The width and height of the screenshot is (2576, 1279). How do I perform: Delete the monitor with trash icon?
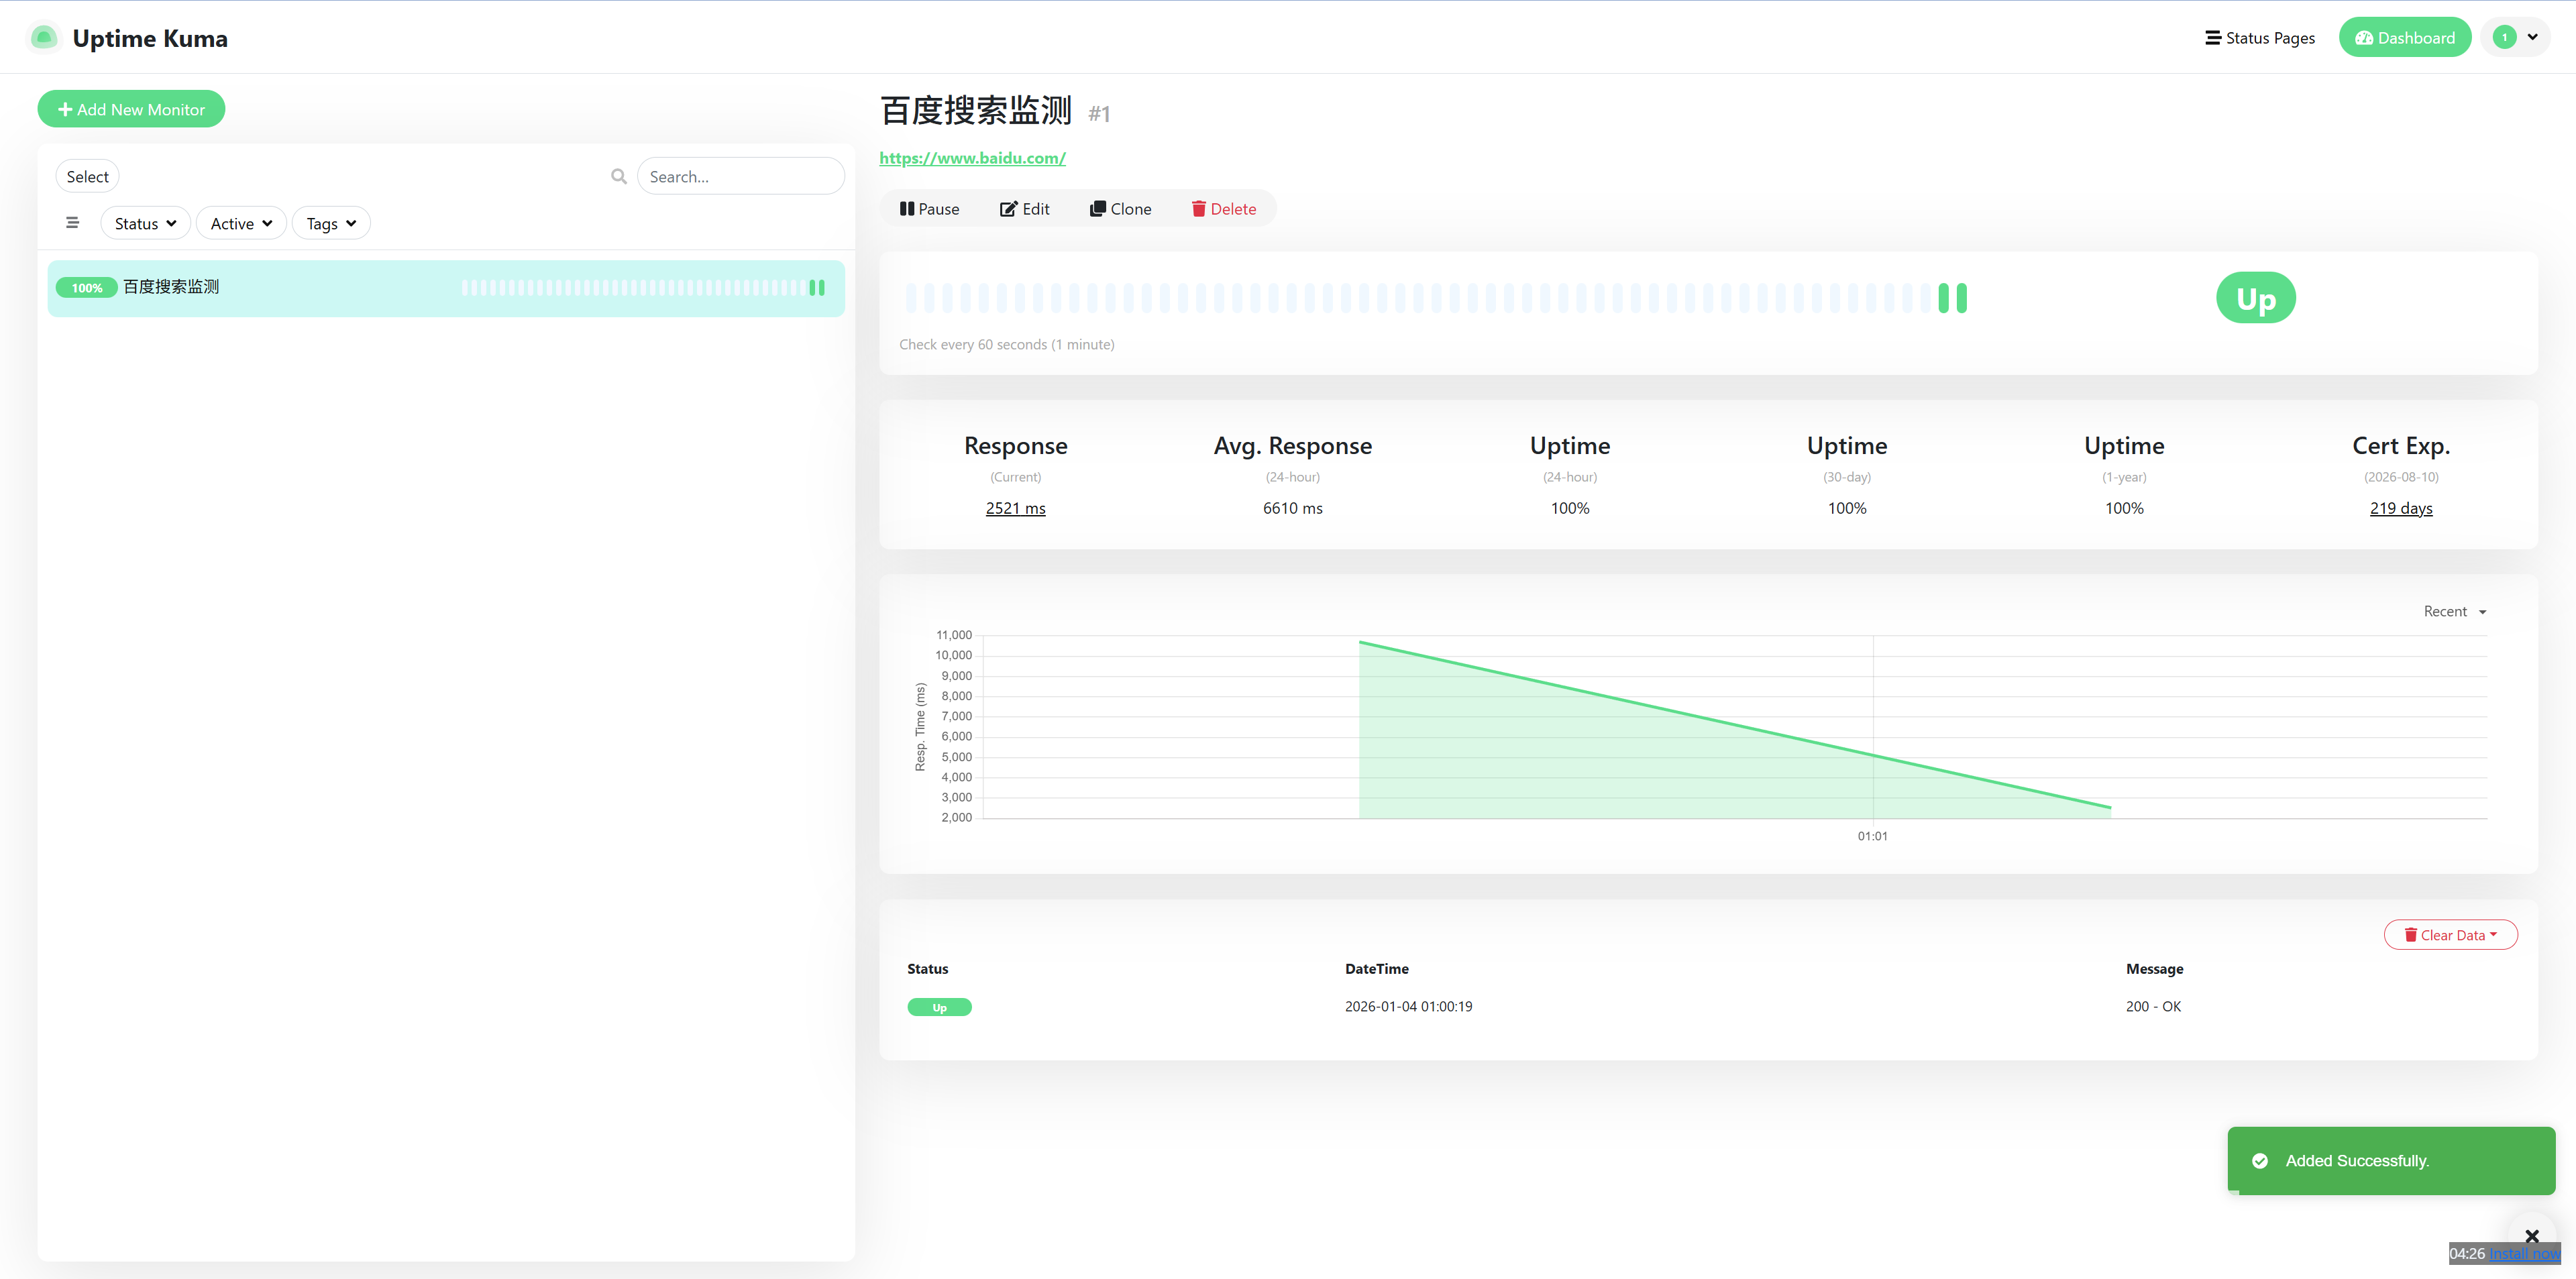pyautogui.click(x=1223, y=209)
